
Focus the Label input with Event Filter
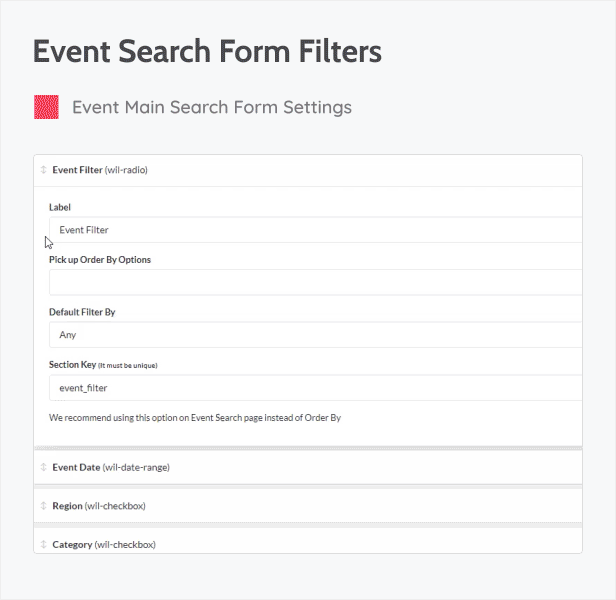tap(314, 230)
